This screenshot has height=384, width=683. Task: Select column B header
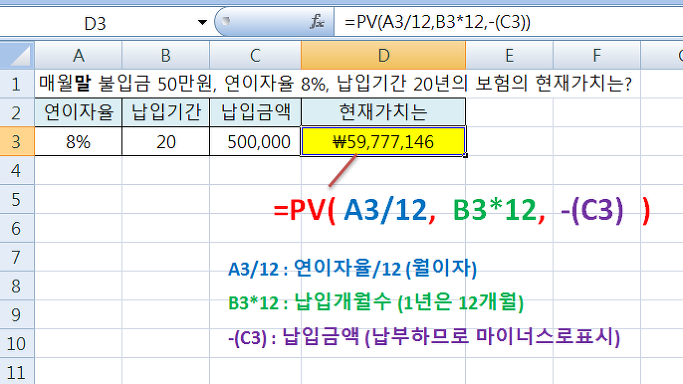tap(166, 55)
